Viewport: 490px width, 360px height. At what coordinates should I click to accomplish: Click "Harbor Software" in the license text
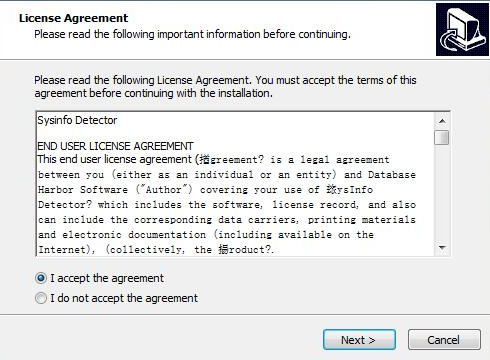tap(83, 190)
